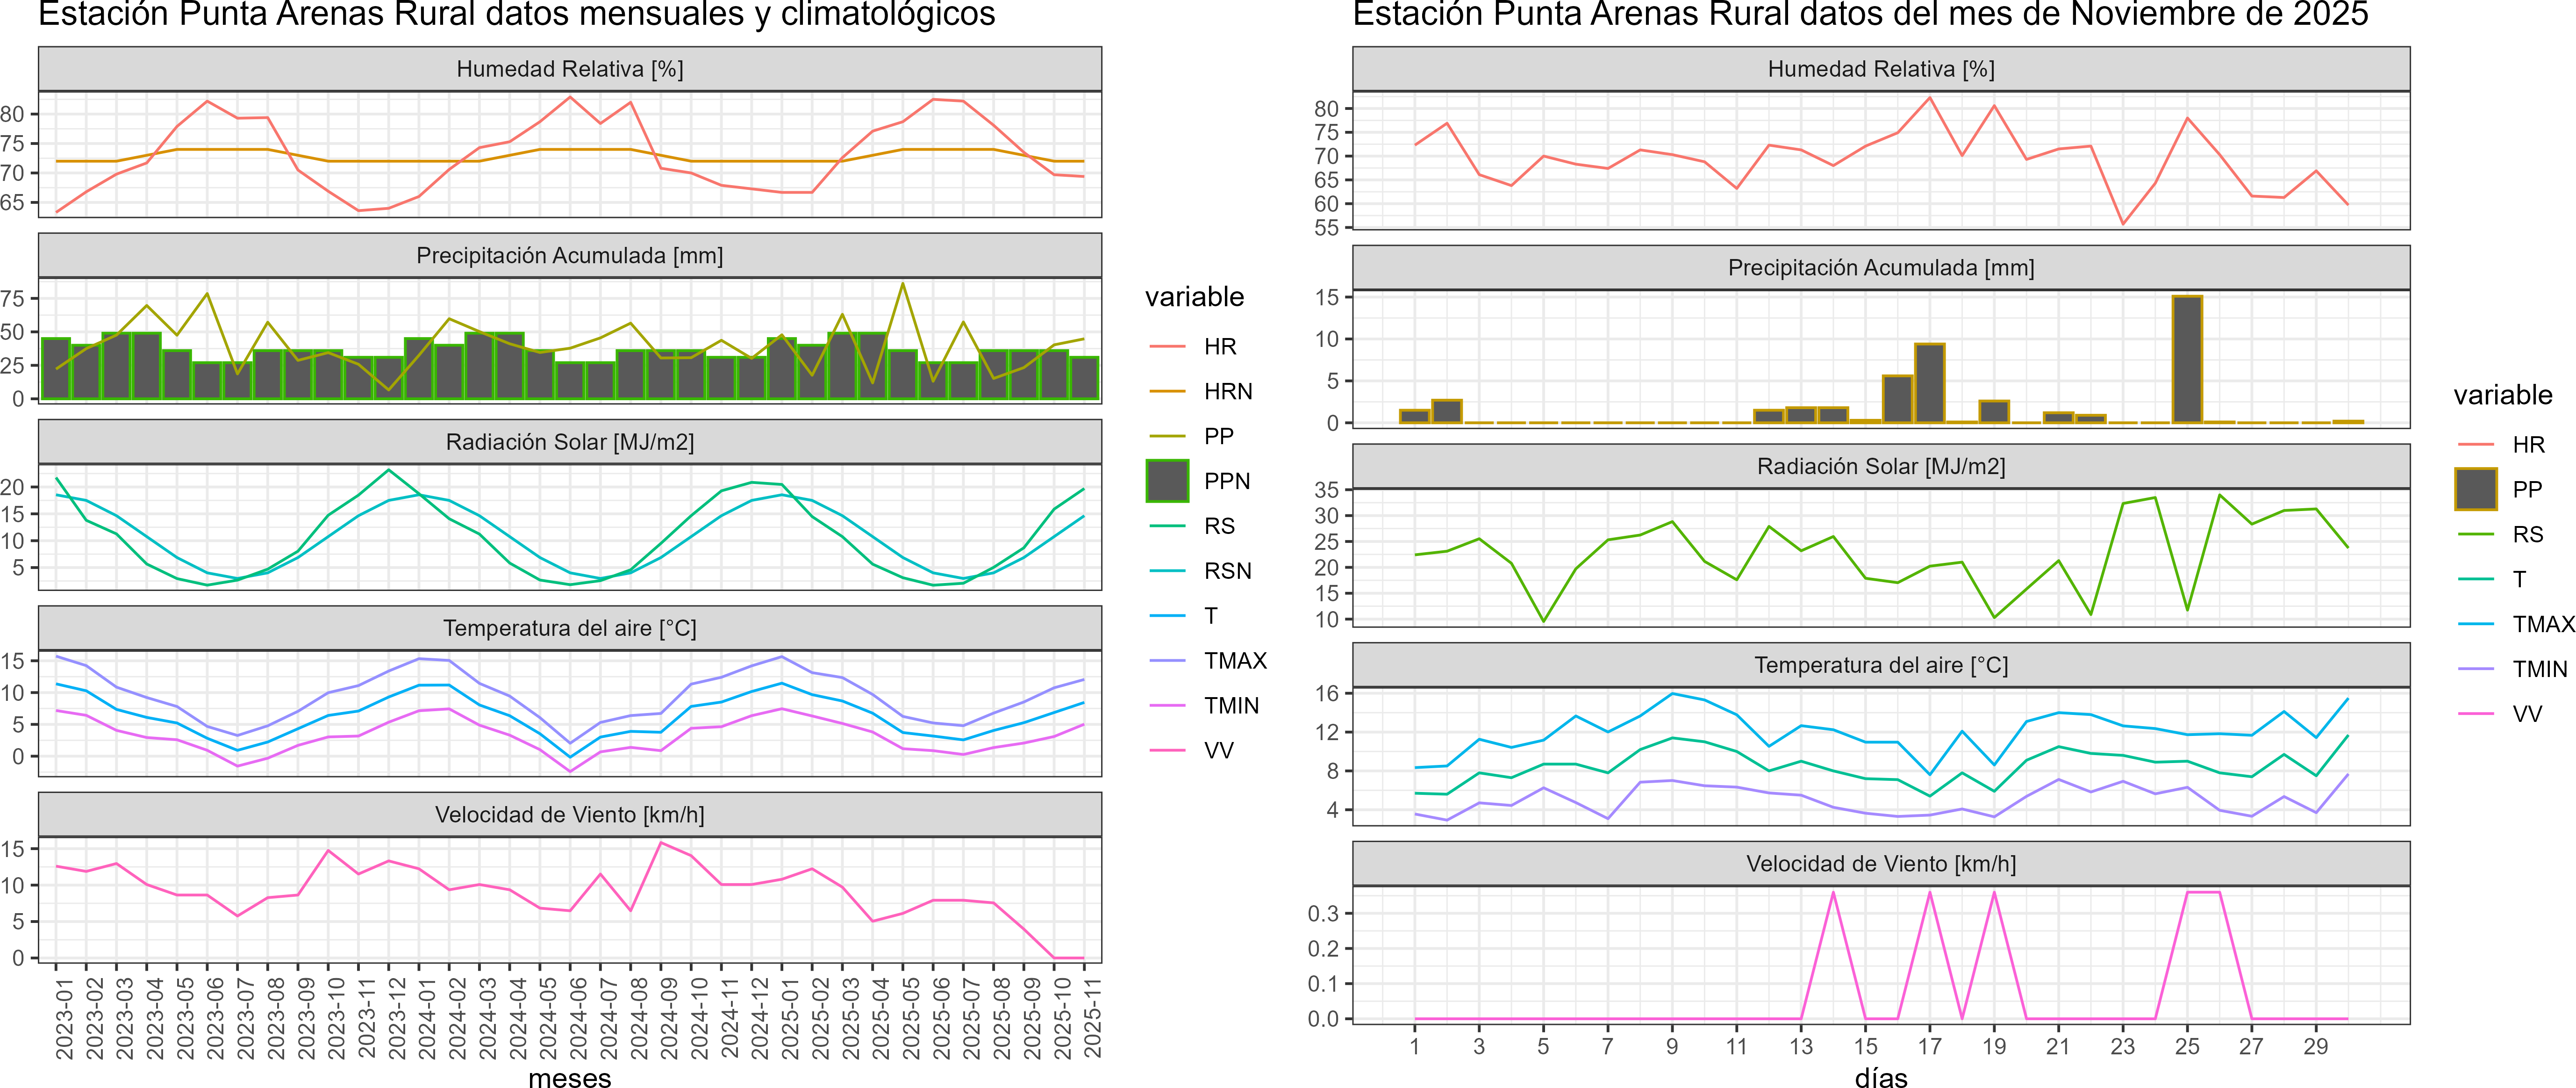Screen dimensions: 2576x1088
Task: Click the RSN legend line key
Action: [x=1167, y=571]
